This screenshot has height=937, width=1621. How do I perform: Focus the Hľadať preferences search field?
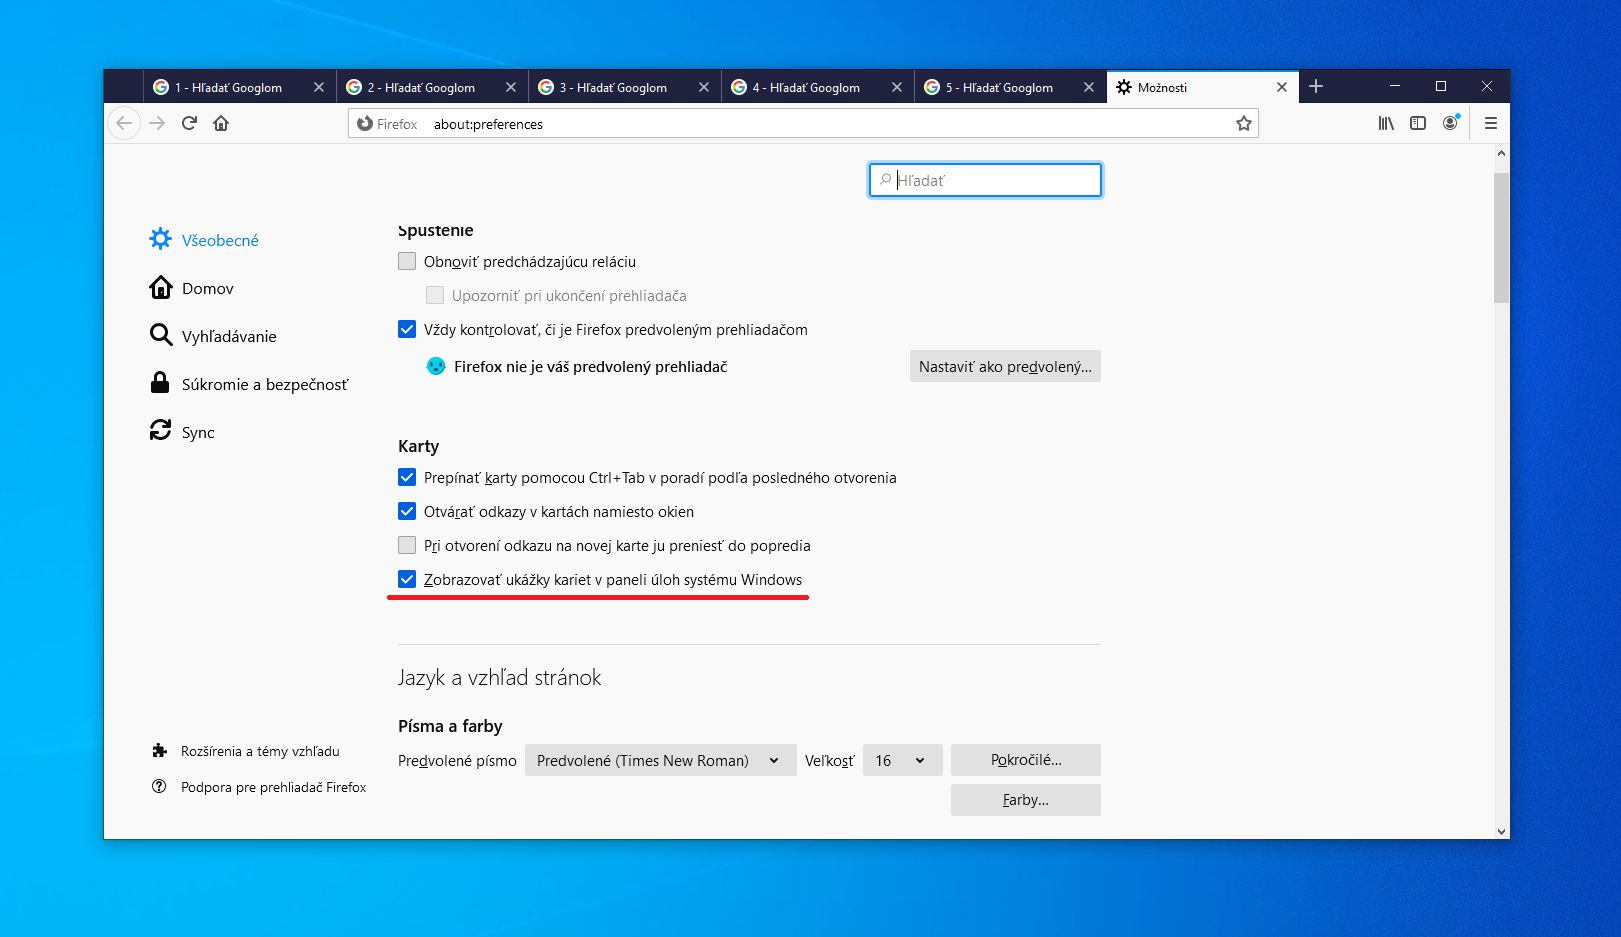click(986, 180)
